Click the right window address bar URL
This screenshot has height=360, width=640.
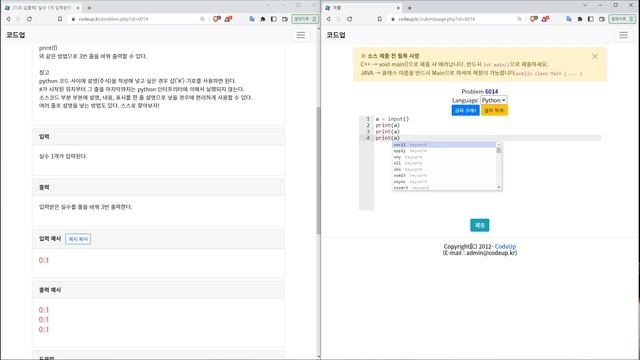[436, 19]
